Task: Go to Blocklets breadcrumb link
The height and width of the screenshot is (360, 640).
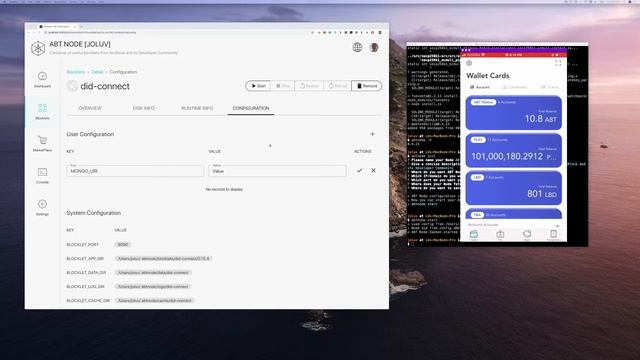Action: (x=76, y=72)
